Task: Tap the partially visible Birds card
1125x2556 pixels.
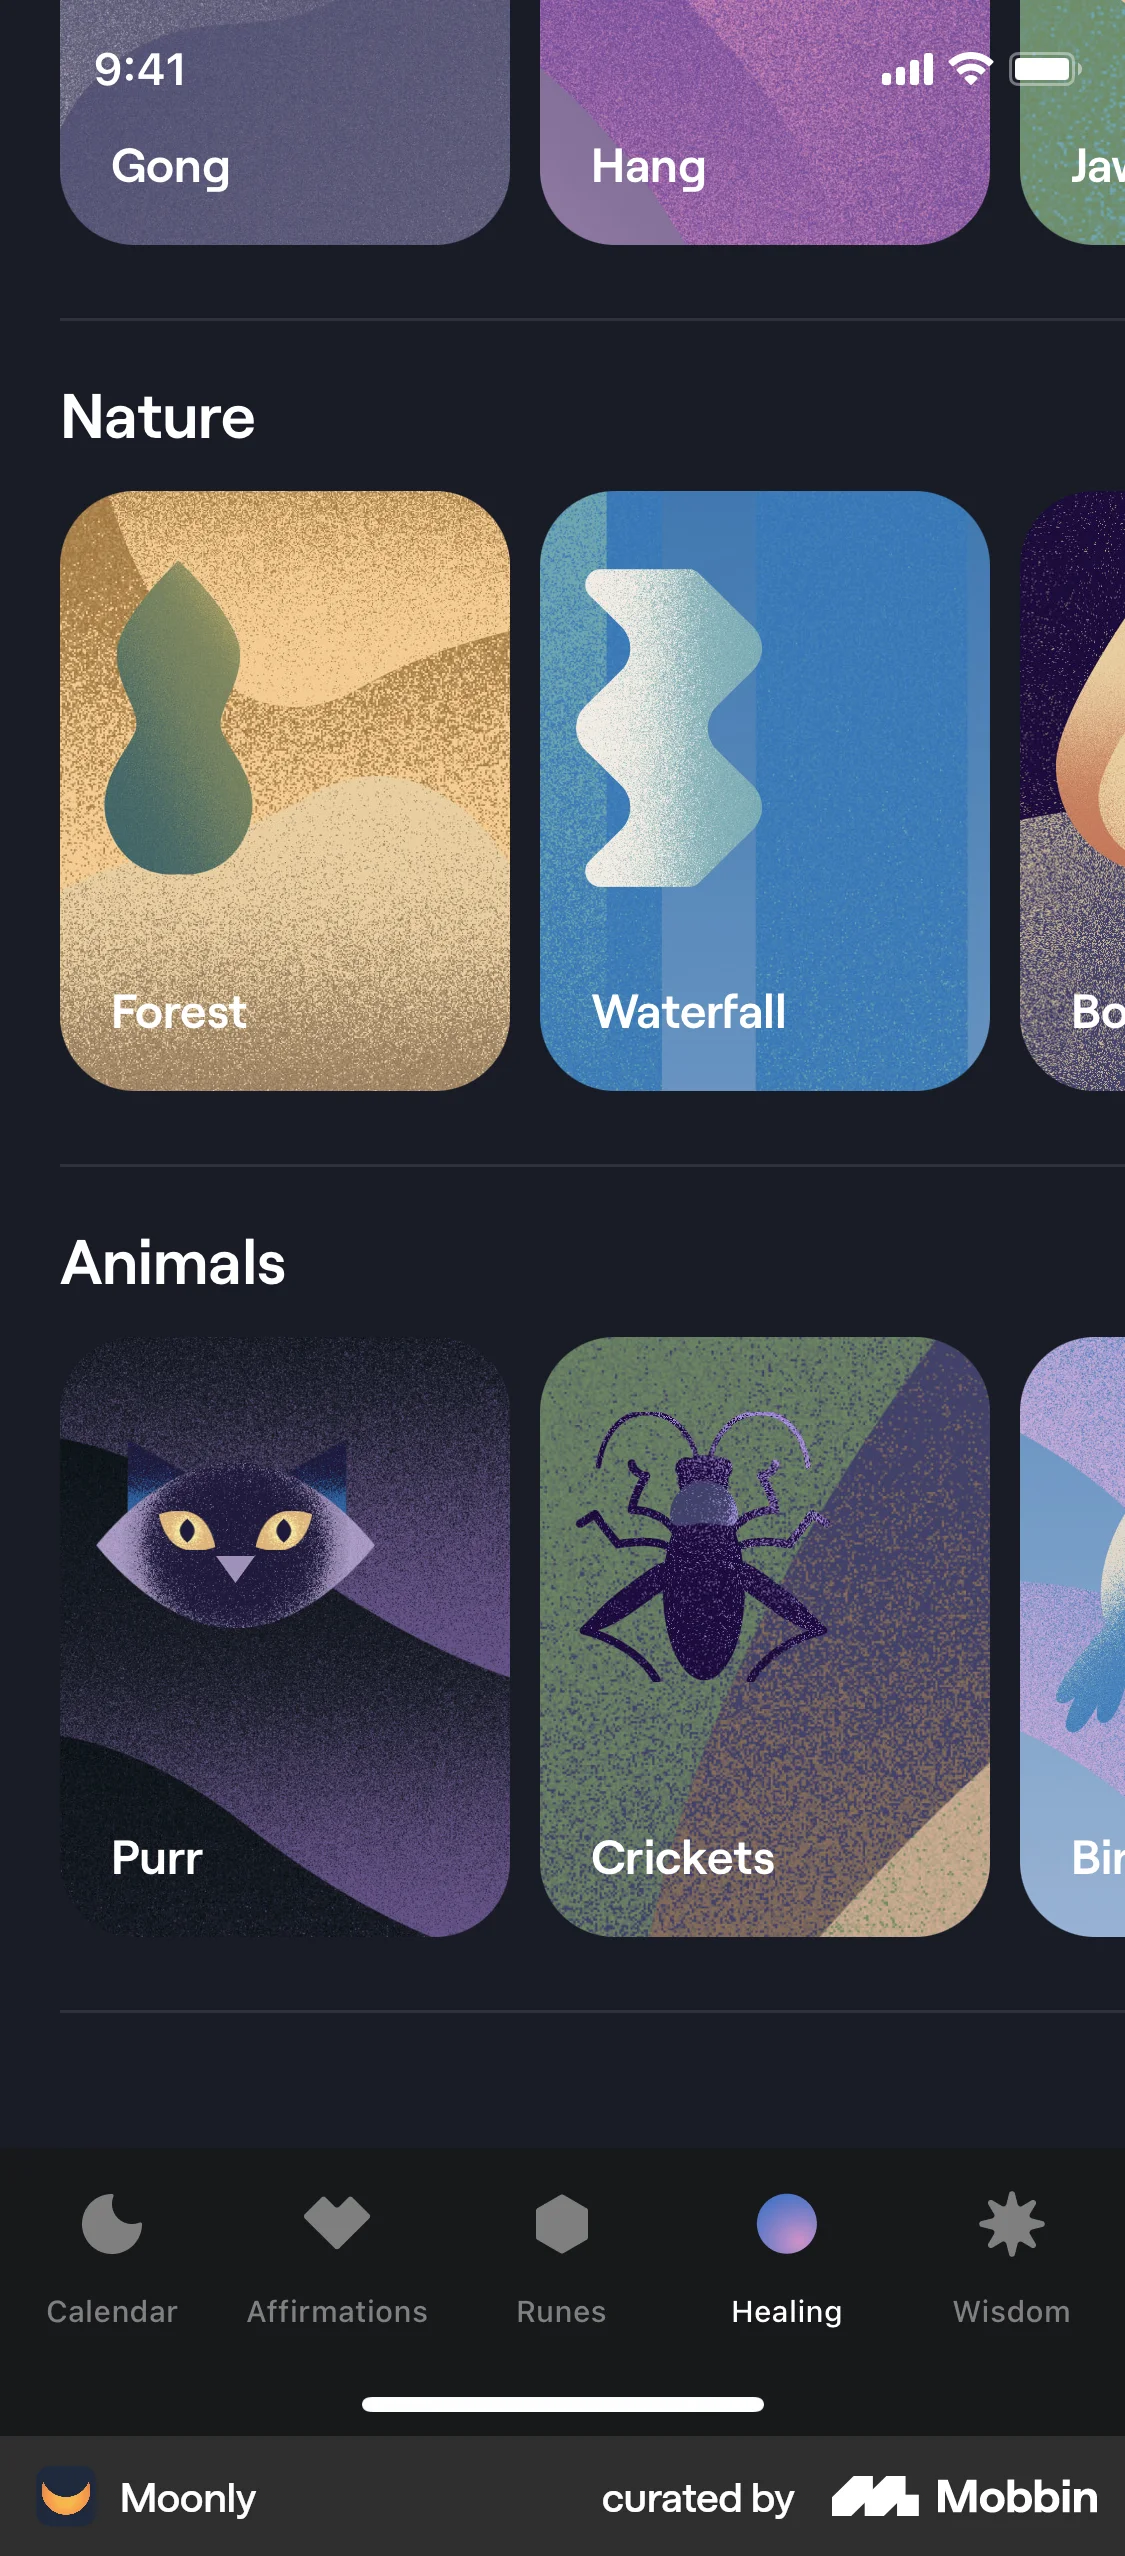Action: [1073, 1637]
